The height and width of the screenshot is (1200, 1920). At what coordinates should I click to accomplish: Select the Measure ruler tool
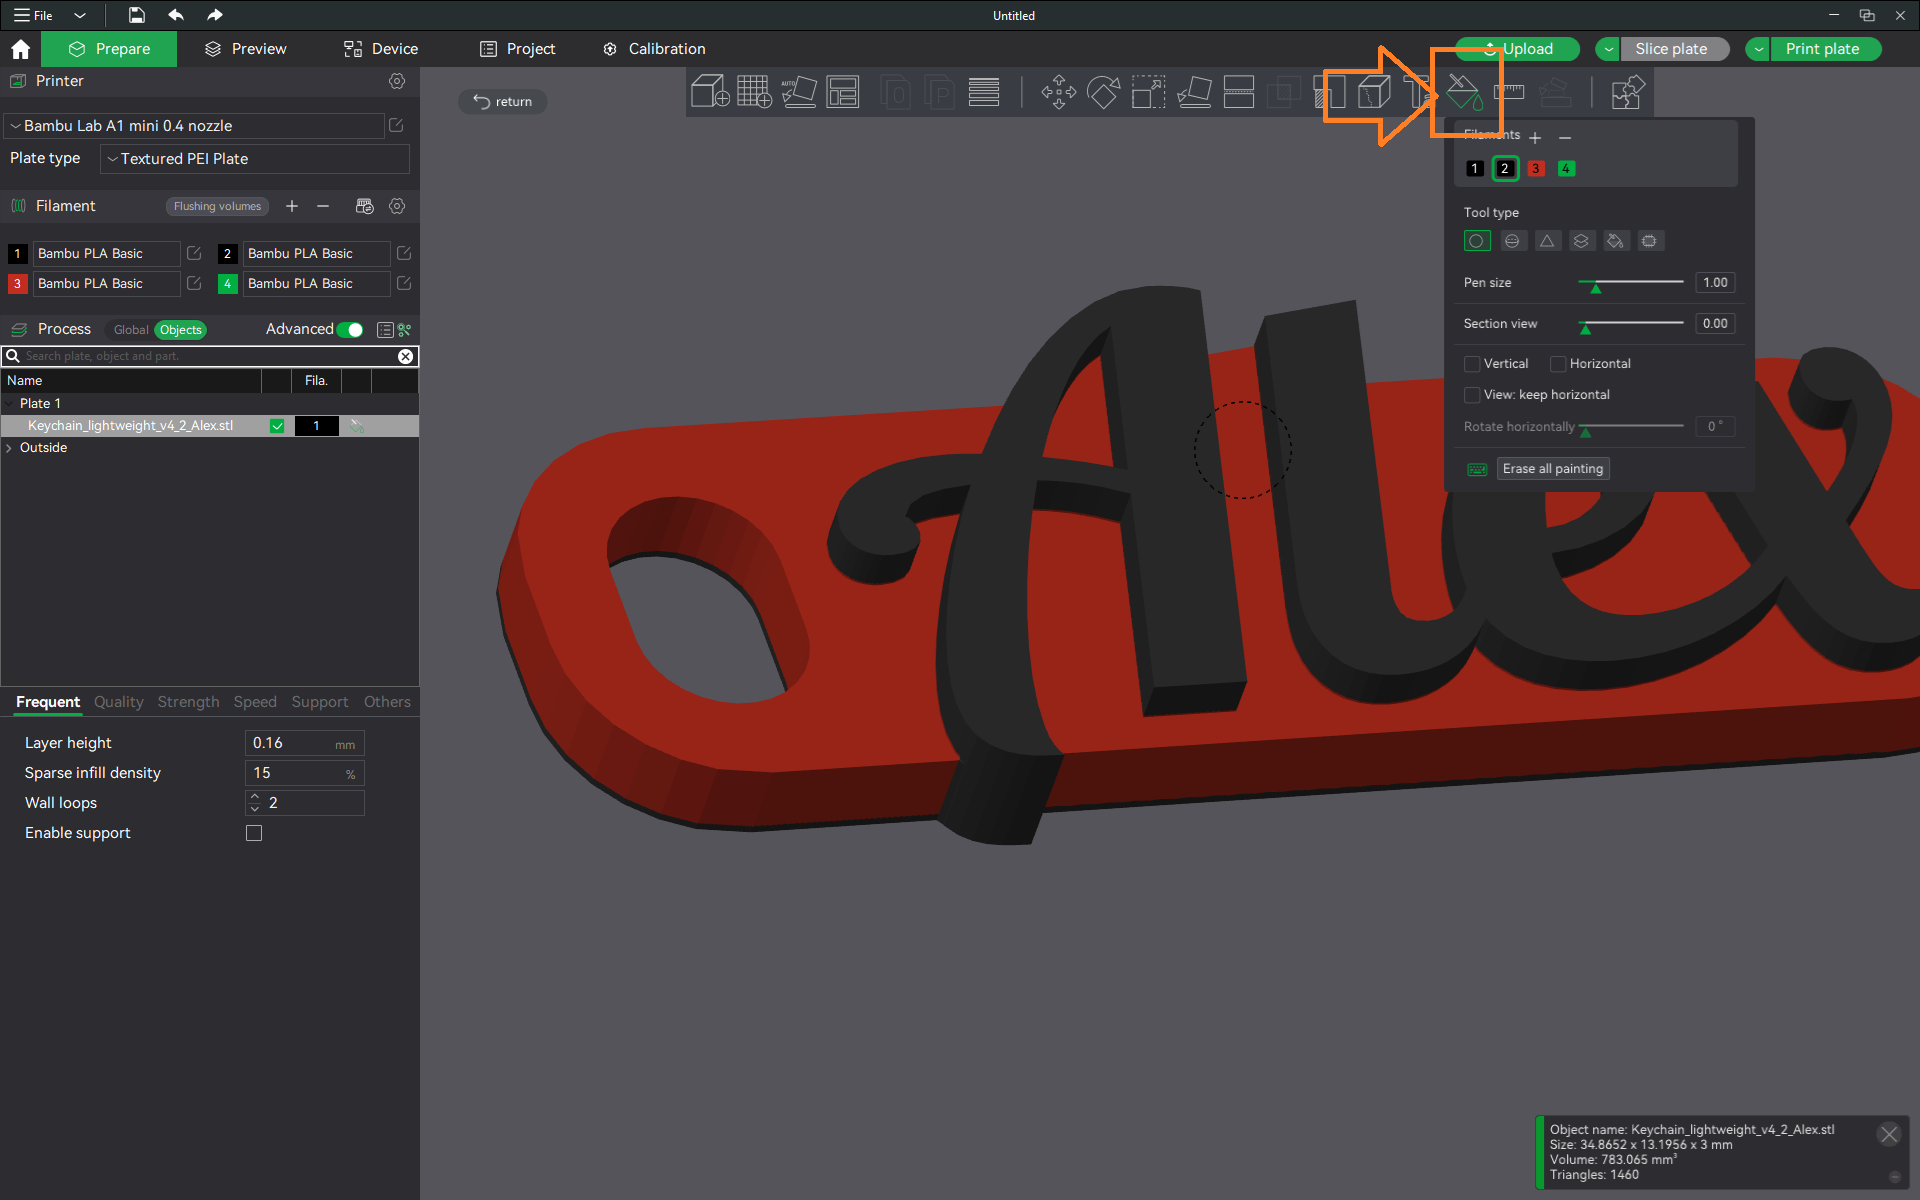pyautogui.click(x=1509, y=92)
